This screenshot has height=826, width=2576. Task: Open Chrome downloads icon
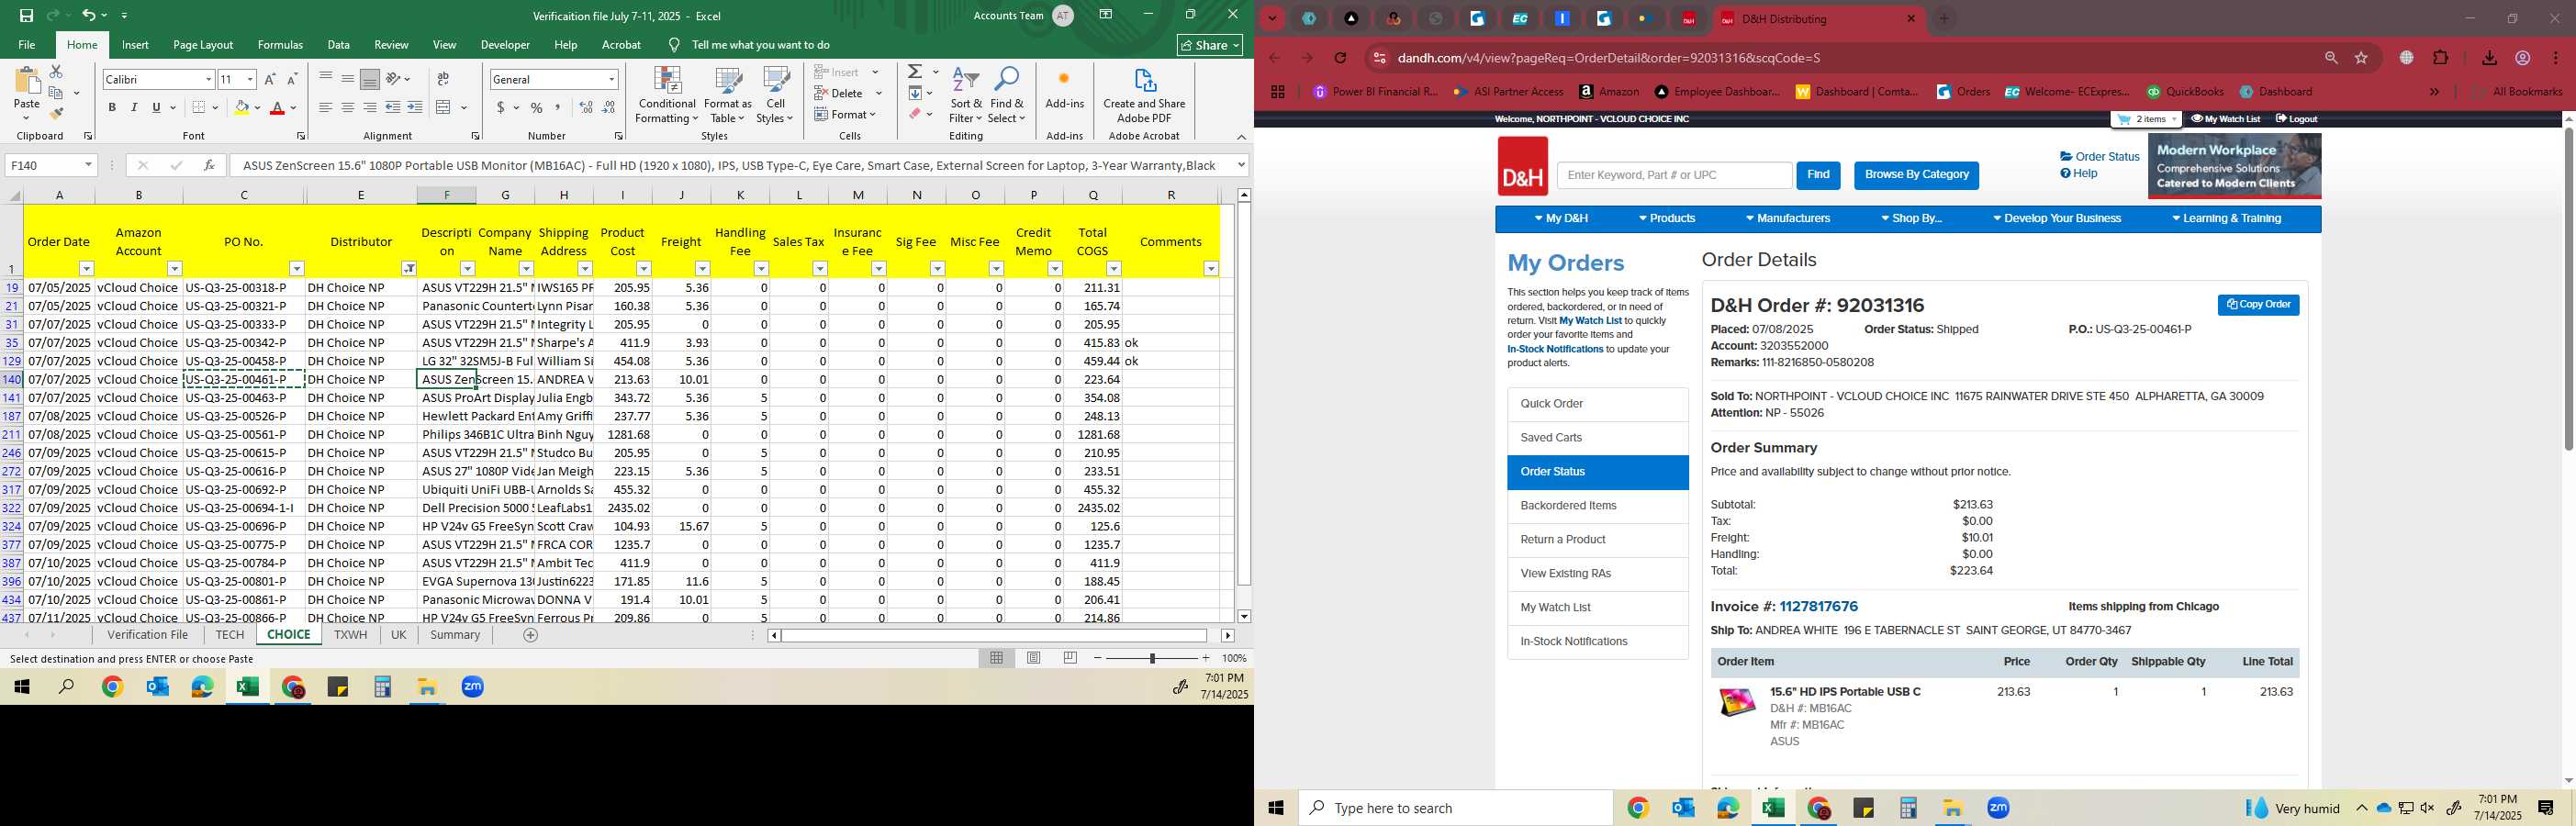coord(2489,58)
